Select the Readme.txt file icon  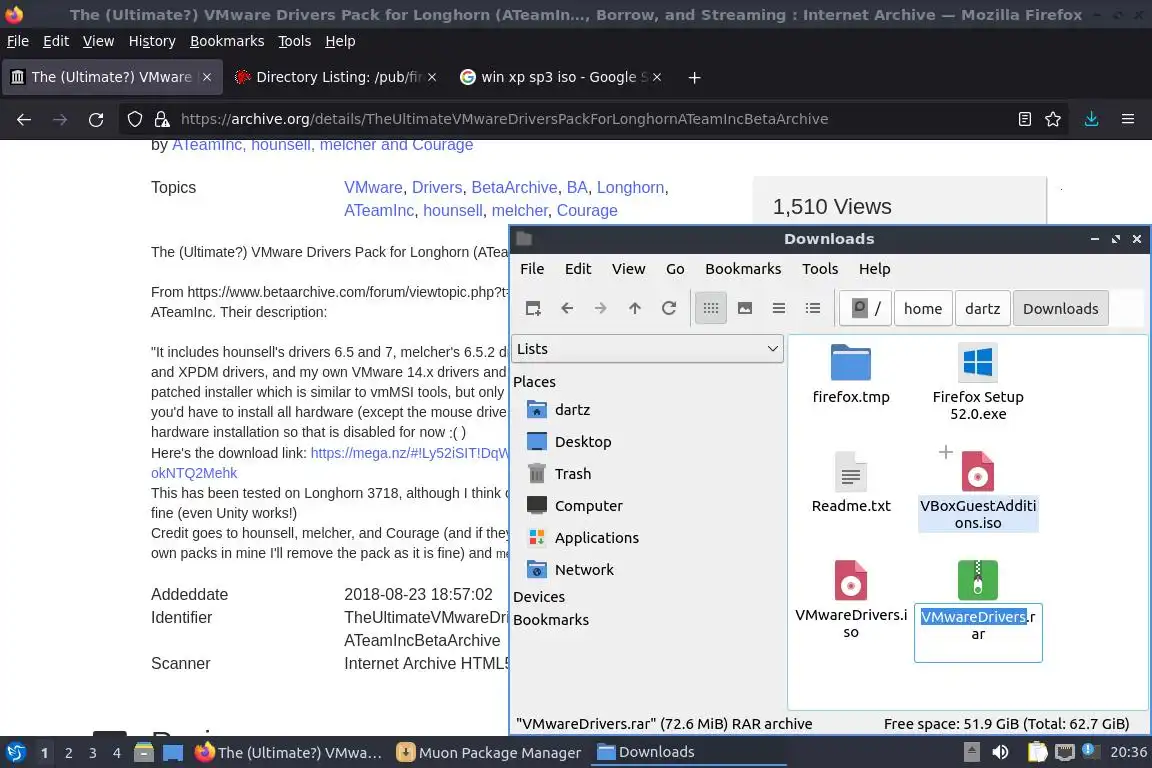tap(851, 472)
